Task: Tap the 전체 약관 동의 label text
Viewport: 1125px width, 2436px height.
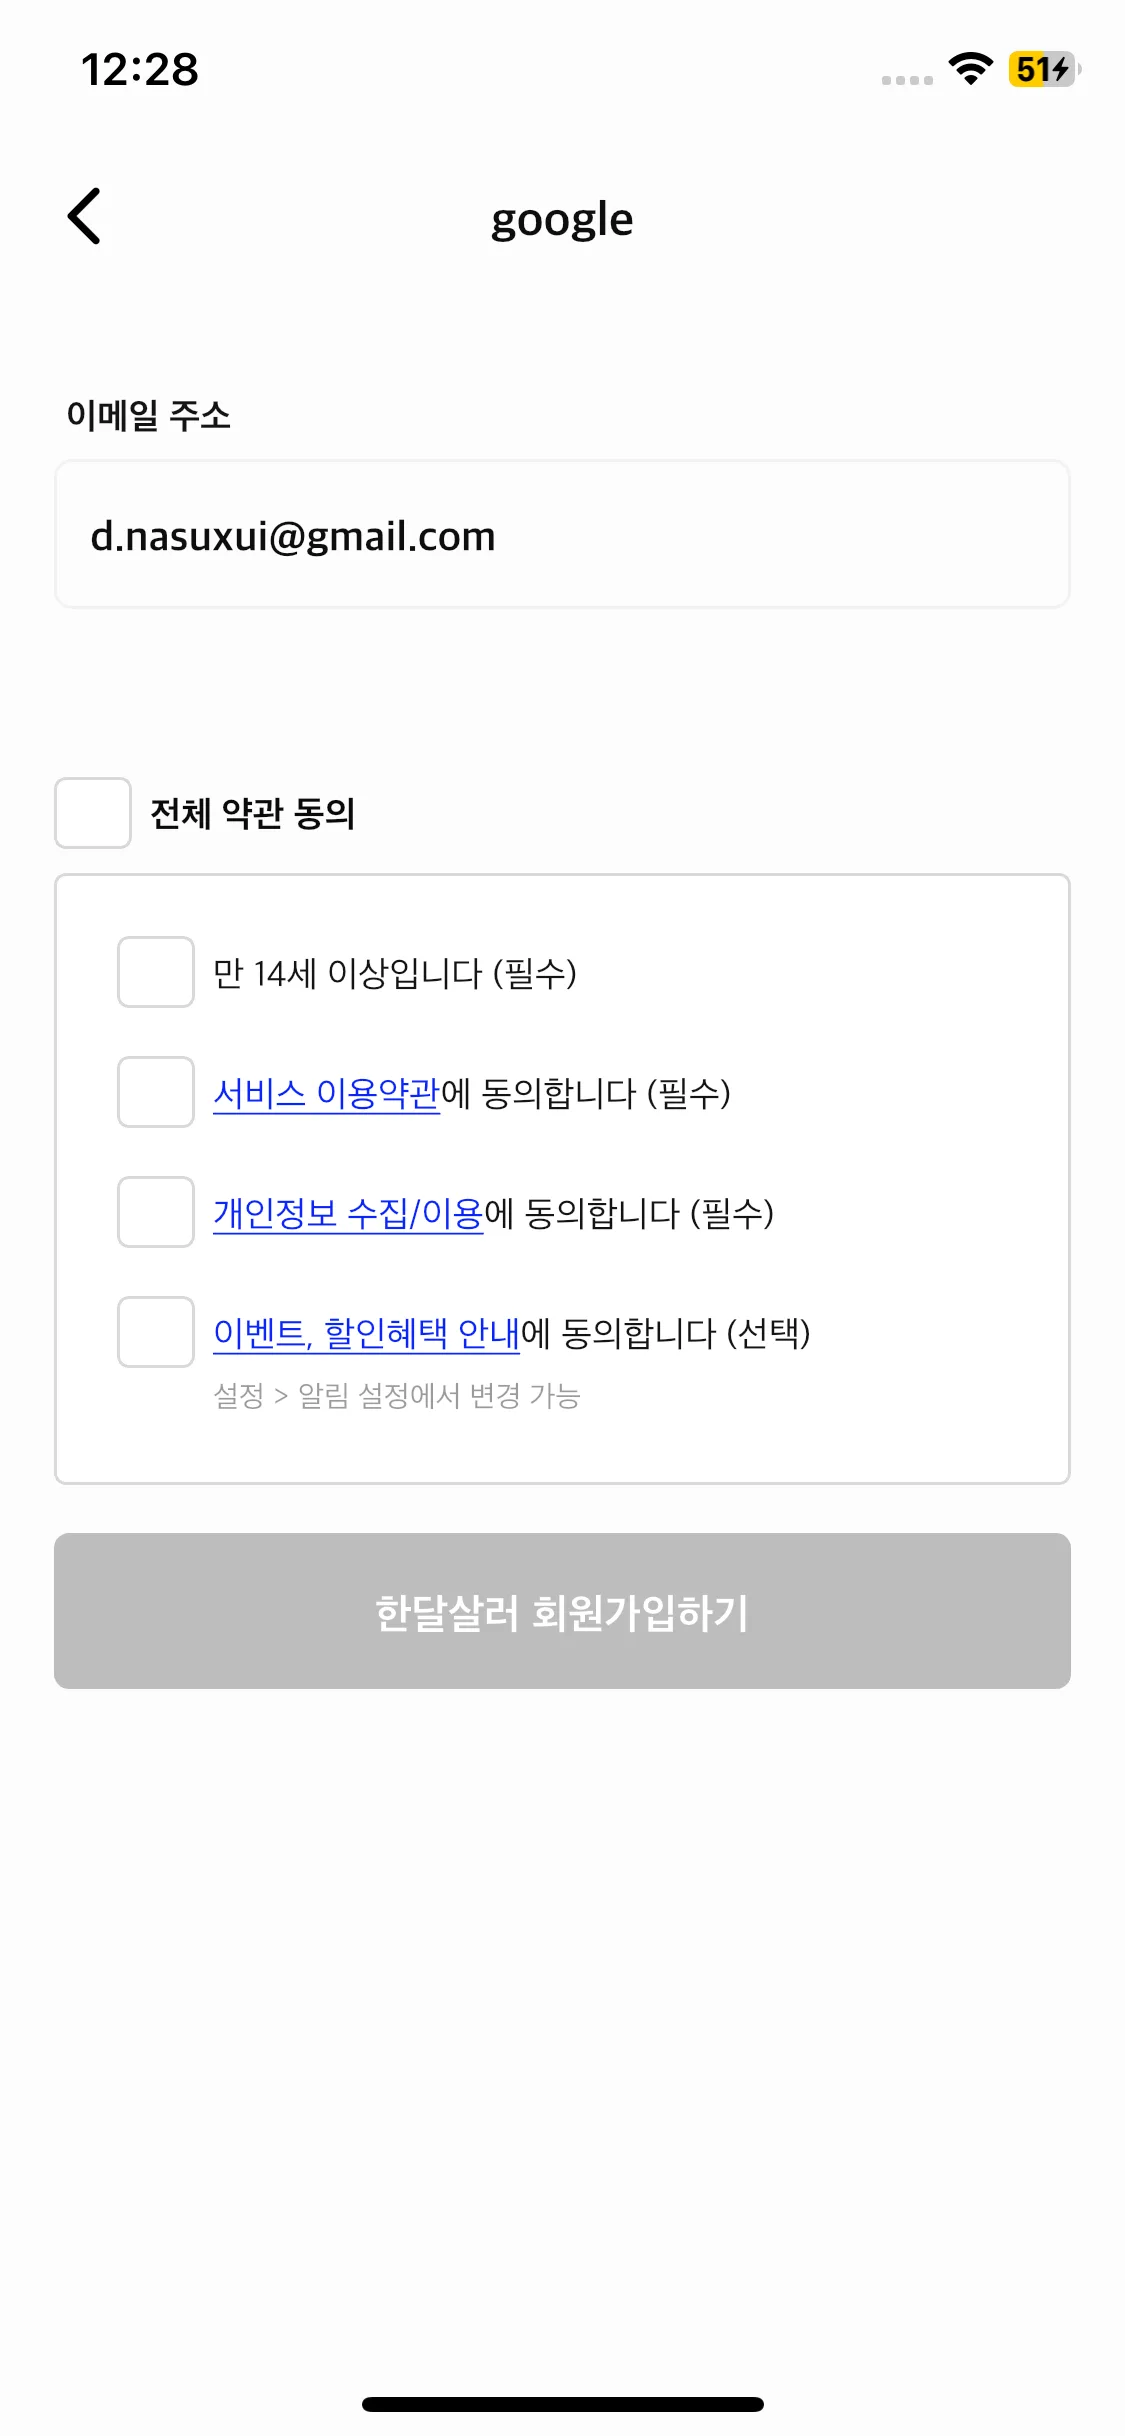Action: point(253,813)
